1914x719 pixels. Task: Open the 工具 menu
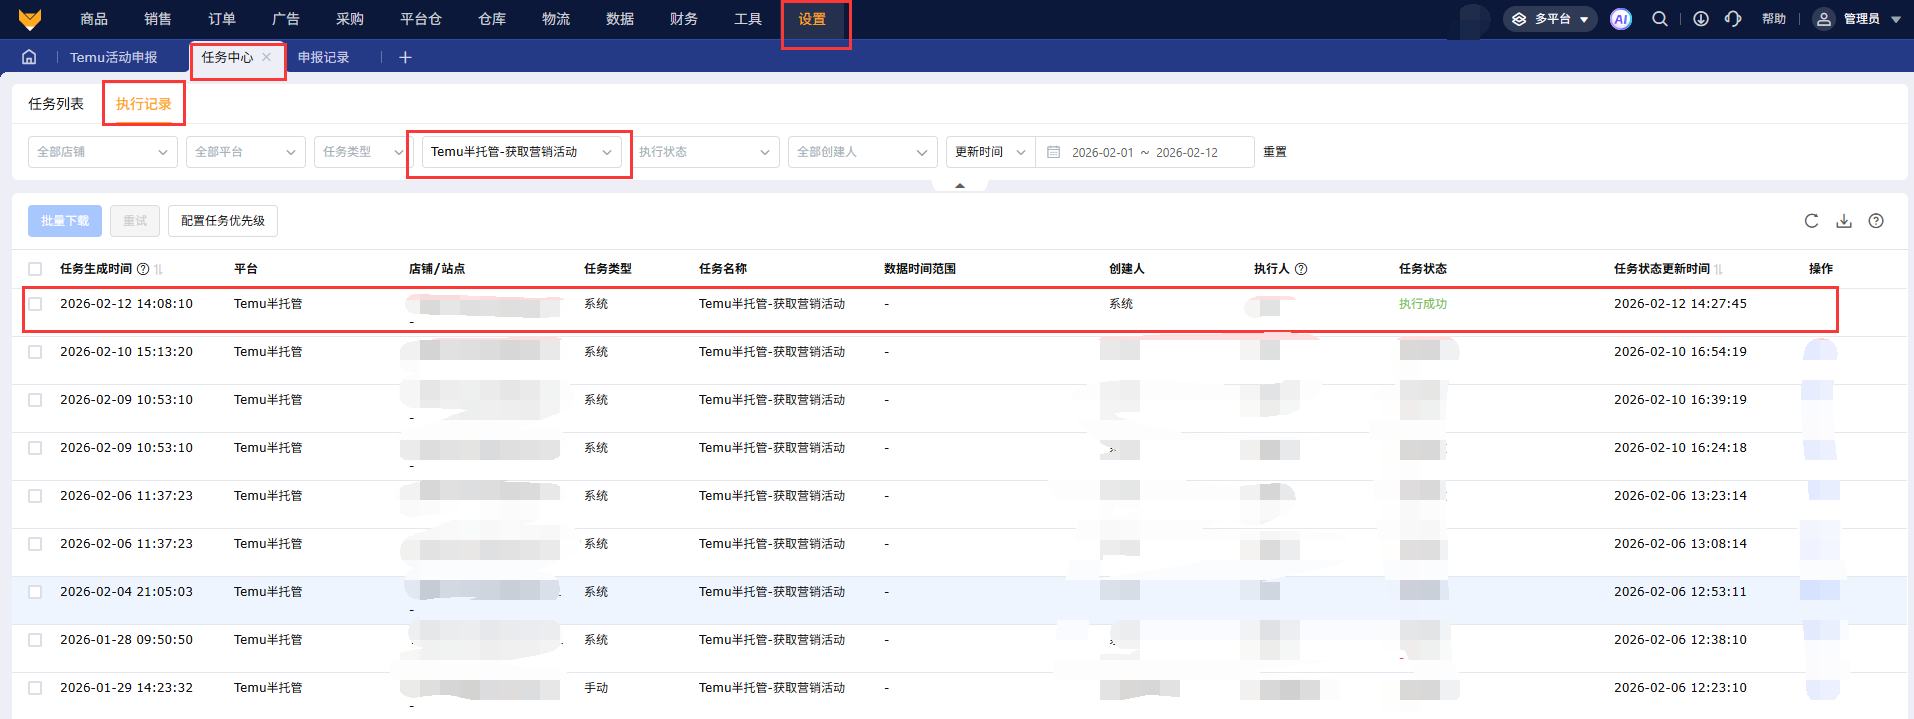tap(748, 19)
